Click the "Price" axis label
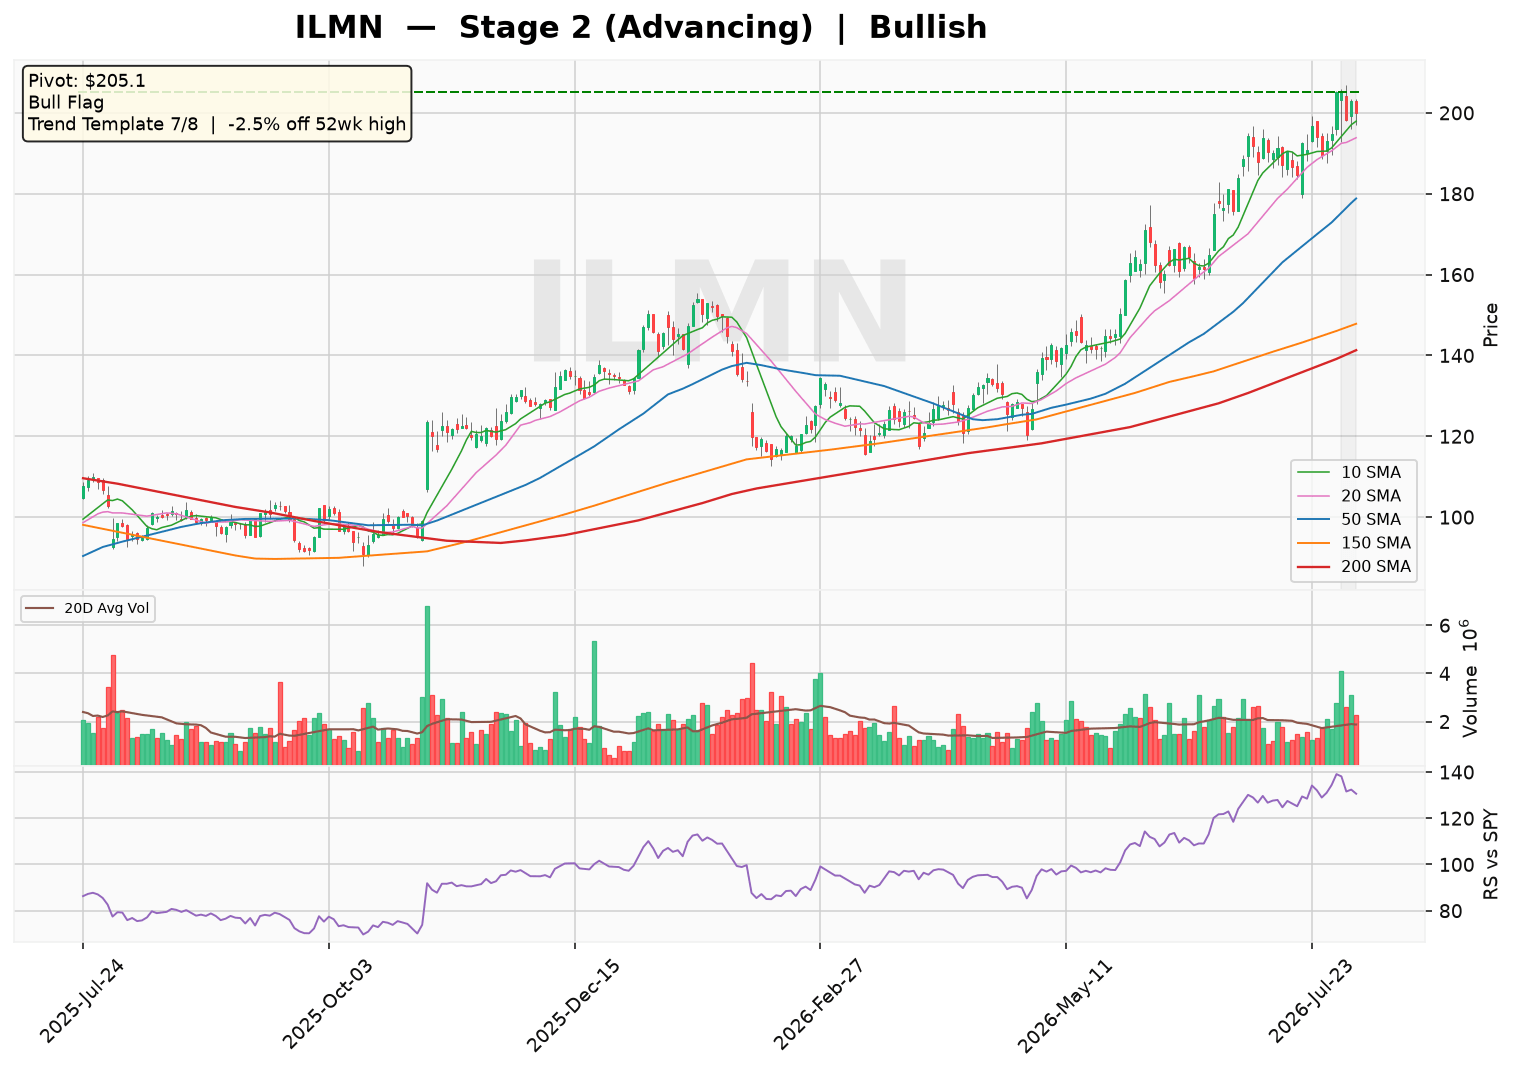Image resolution: width=1516 pixels, height=1072 pixels. click(x=1491, y=324)
